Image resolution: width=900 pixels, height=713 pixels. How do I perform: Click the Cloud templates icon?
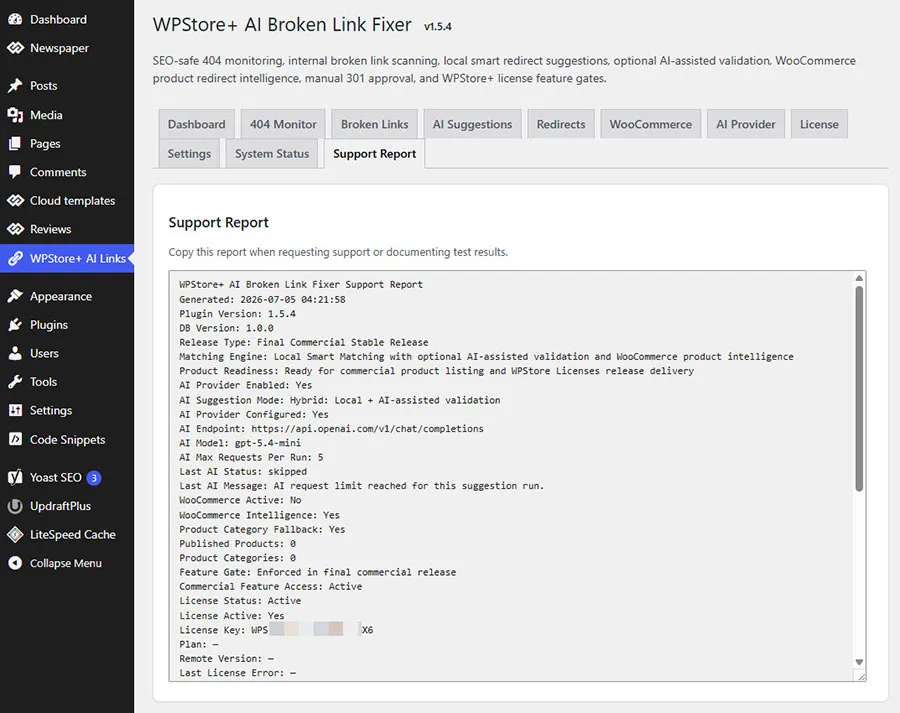[15, 201]
